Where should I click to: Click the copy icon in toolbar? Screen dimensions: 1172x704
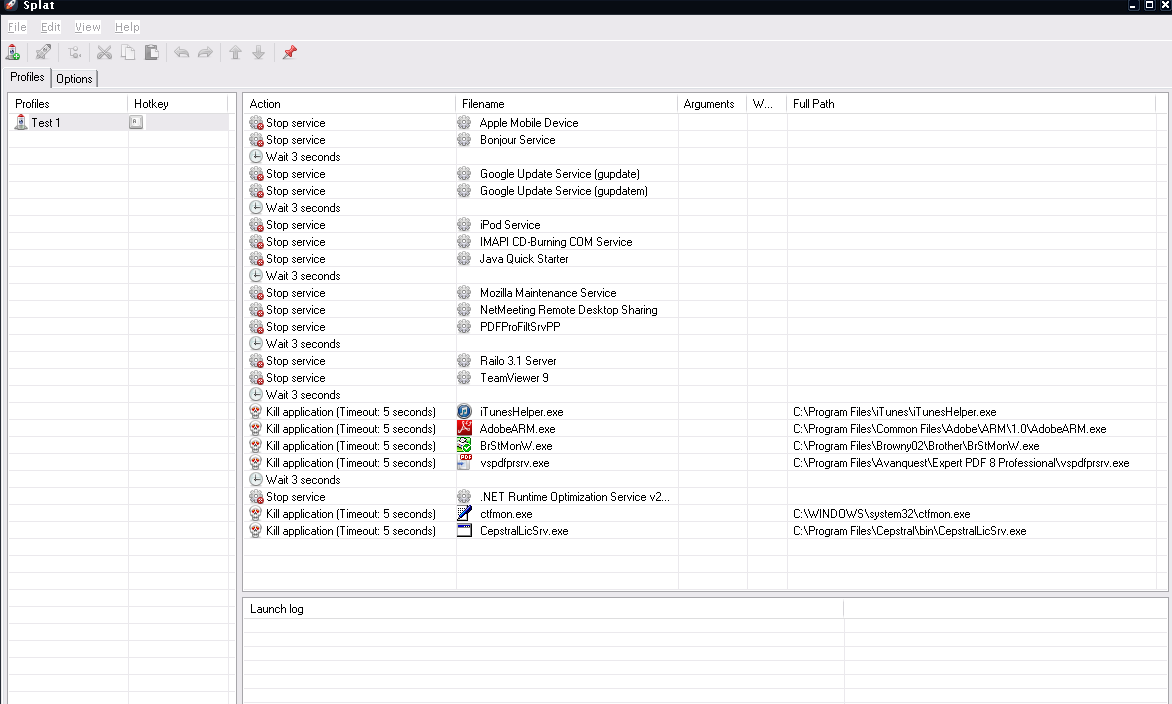pyautogui.click(x=128, y=53)
